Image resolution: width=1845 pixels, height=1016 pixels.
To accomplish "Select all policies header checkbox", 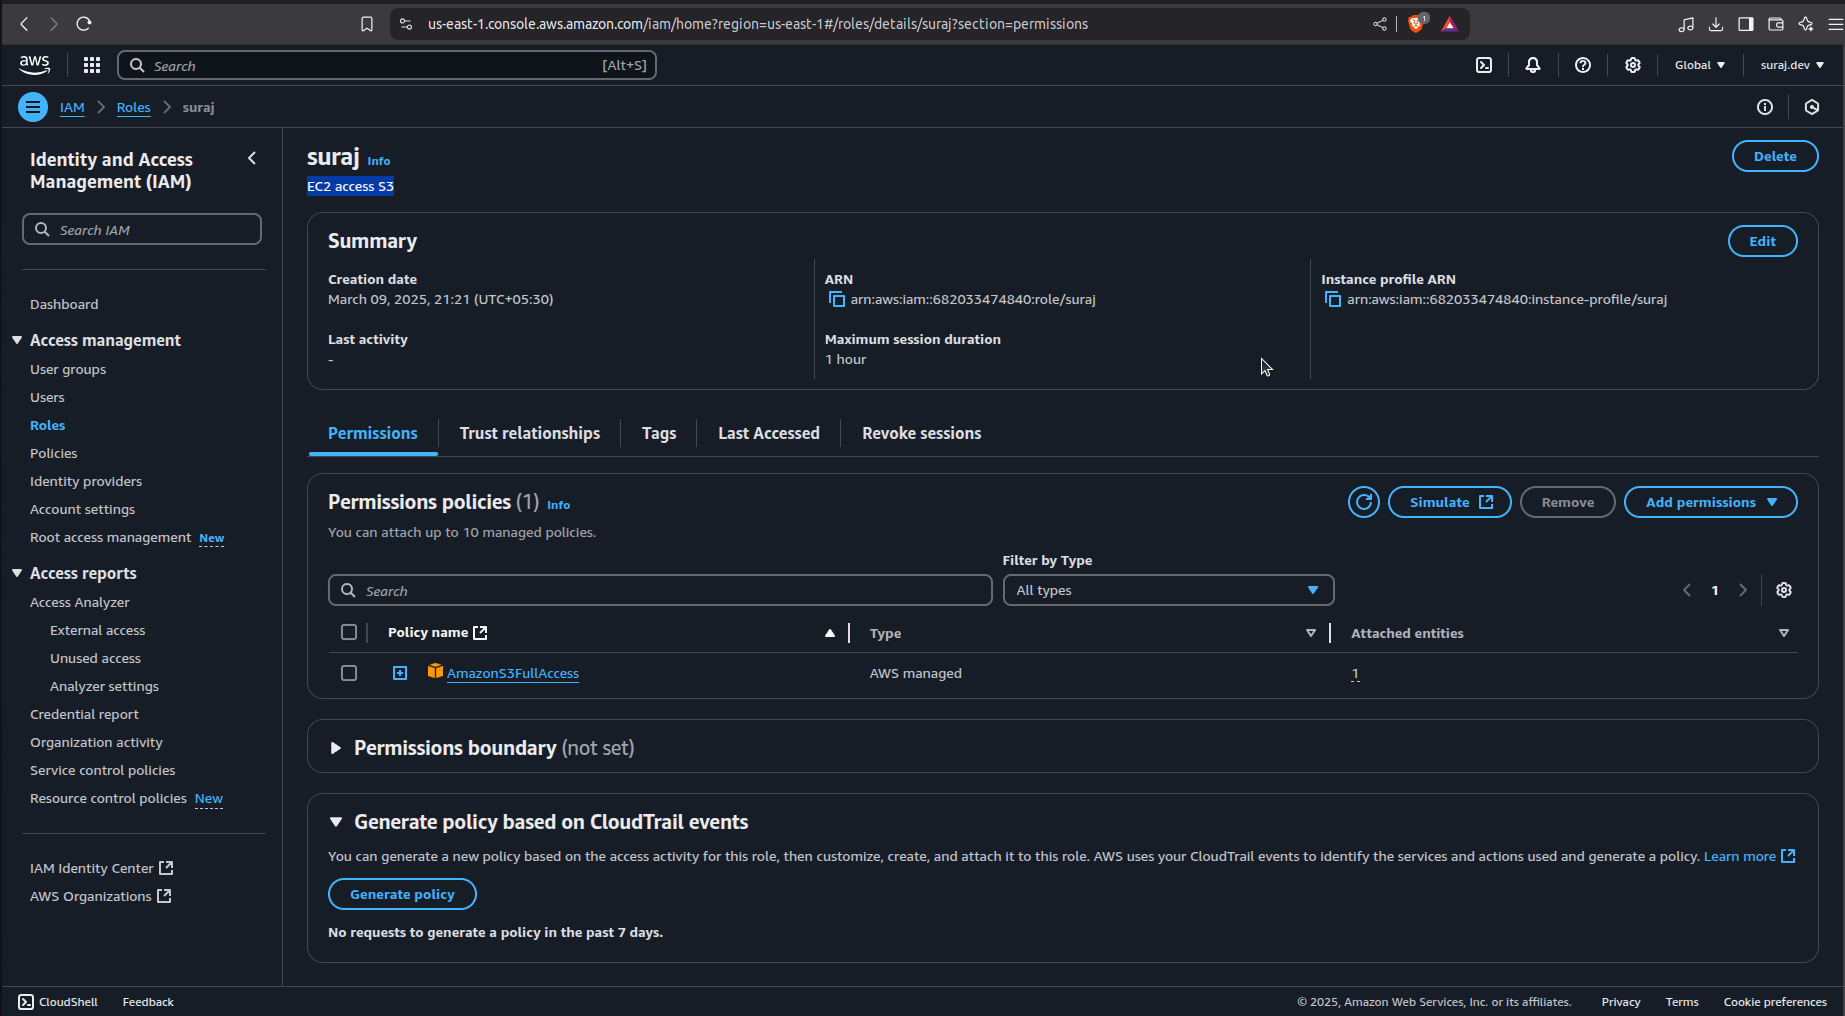I will pyautogui.click(x=349, y=632).
